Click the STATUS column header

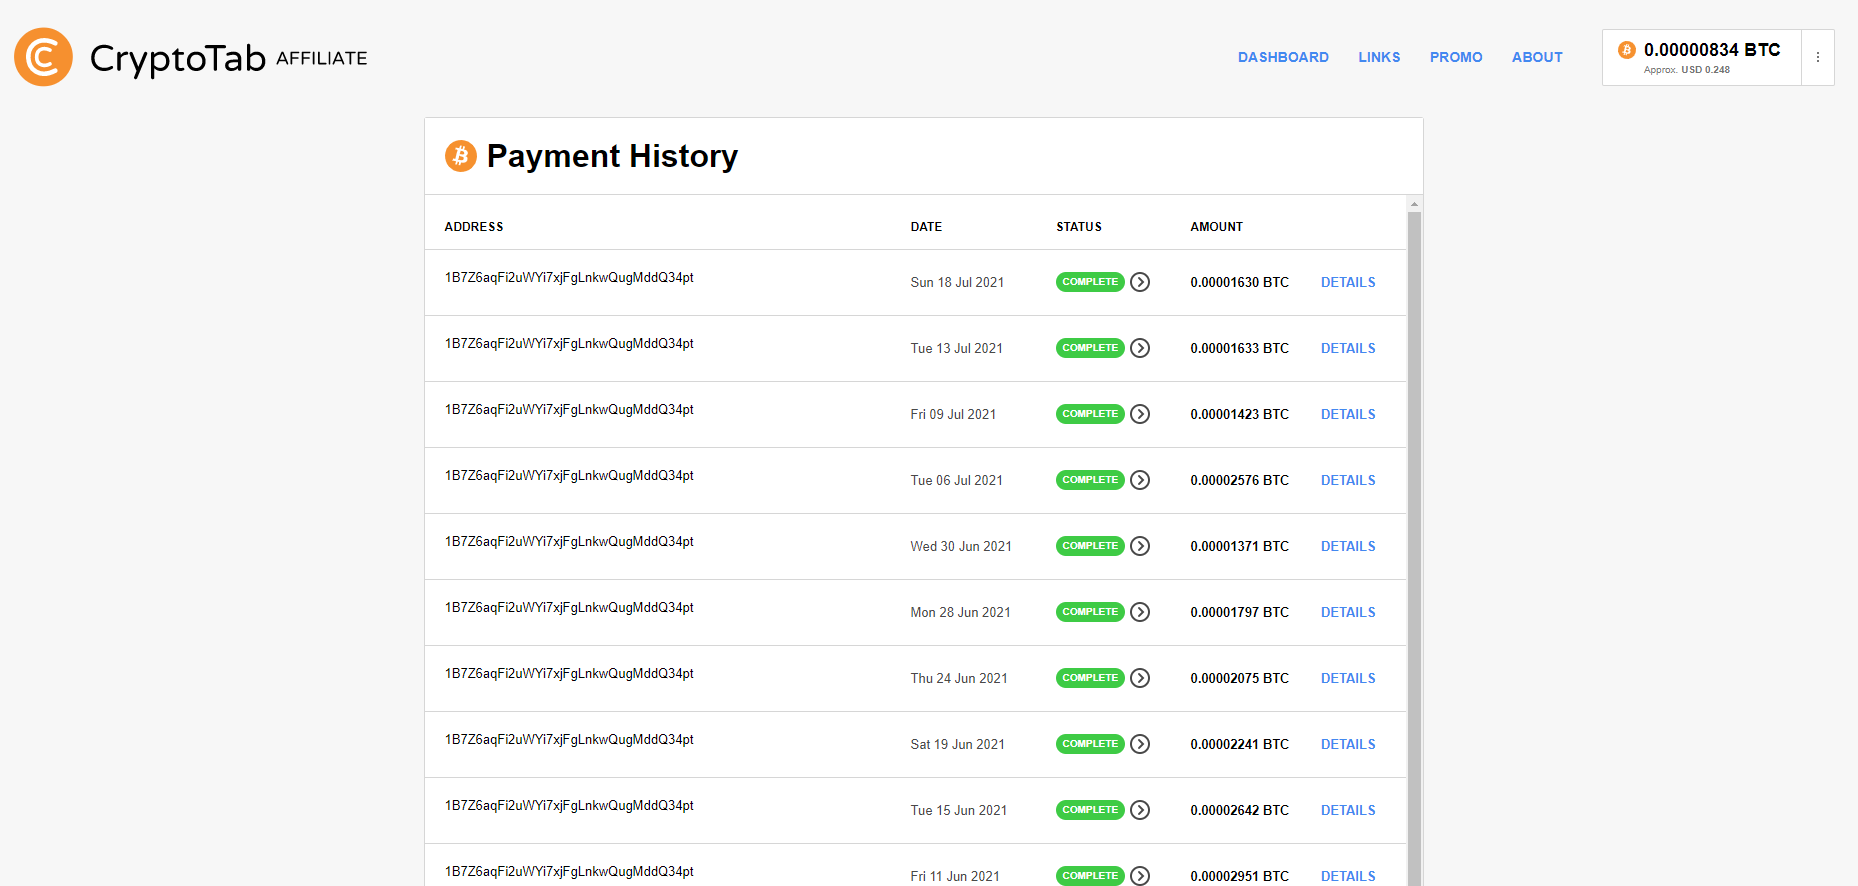pyautogui.click(x=1079, y=227)
